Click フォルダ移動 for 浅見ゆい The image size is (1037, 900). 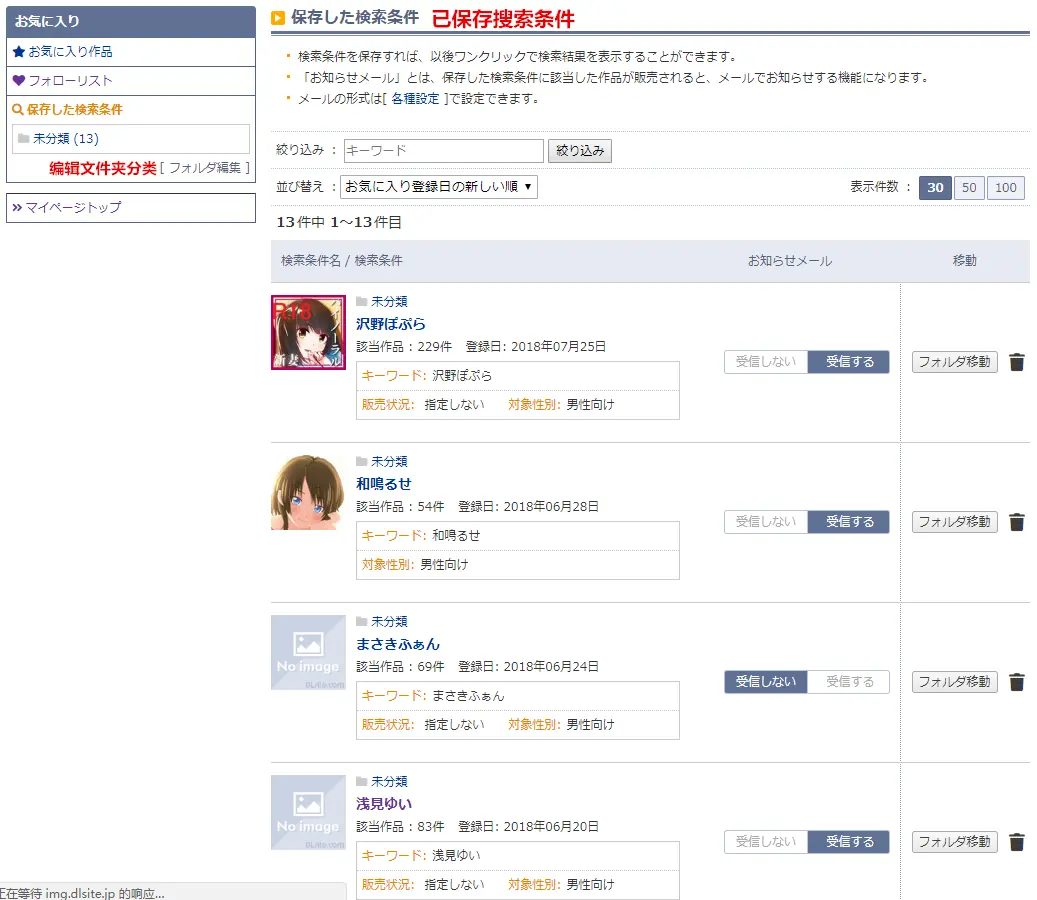[954, 842]
